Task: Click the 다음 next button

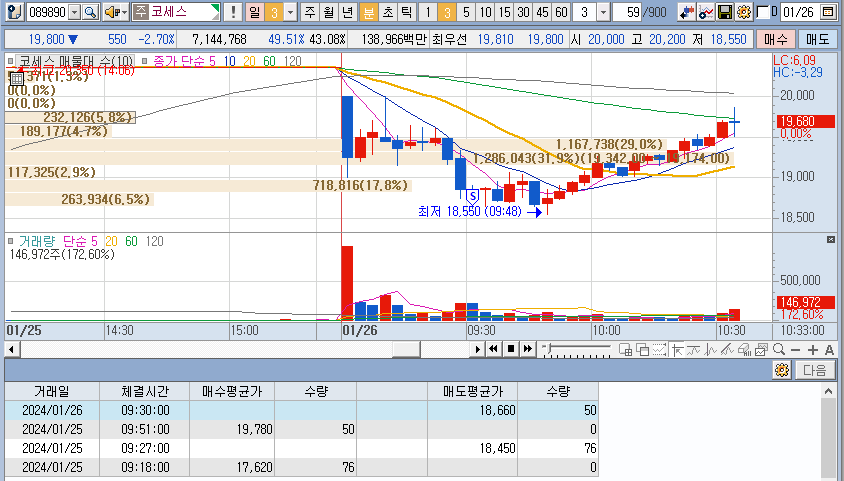Action: pos(814,370)
